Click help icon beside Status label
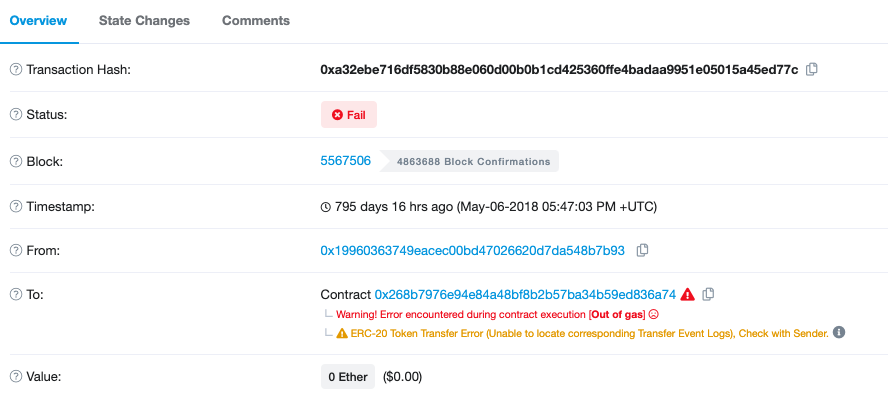888x398 pixels. click(16, 115)
